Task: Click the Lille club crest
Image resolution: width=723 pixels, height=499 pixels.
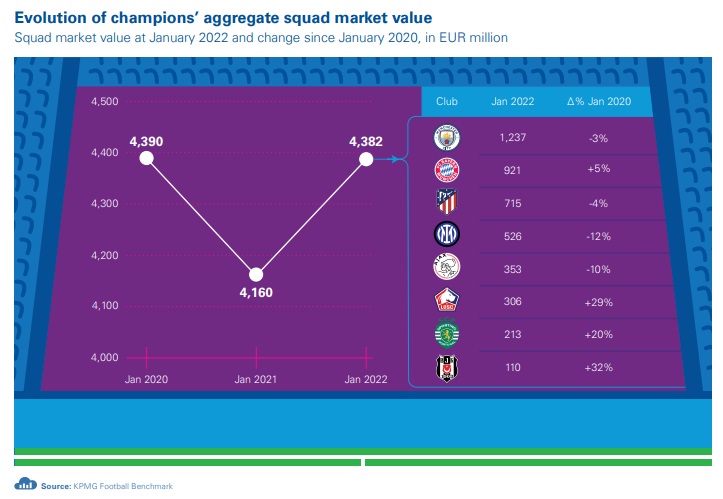Action: (446, 302)
